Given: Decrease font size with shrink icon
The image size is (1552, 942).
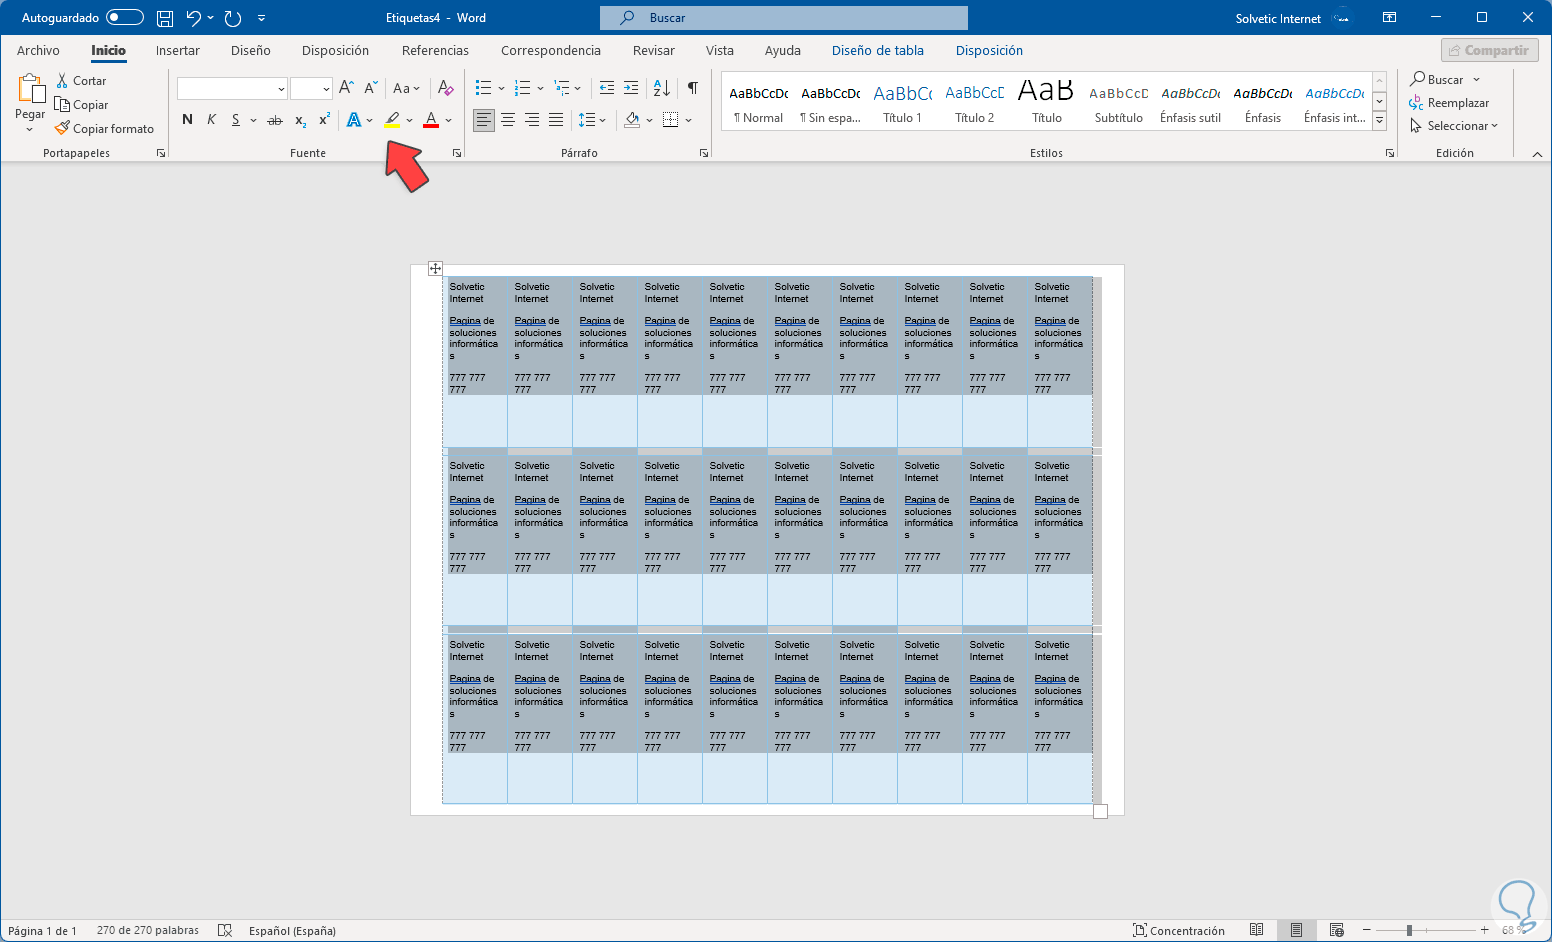Looking at the screenshot, I should pyautogui.click(x=371, y=88).
